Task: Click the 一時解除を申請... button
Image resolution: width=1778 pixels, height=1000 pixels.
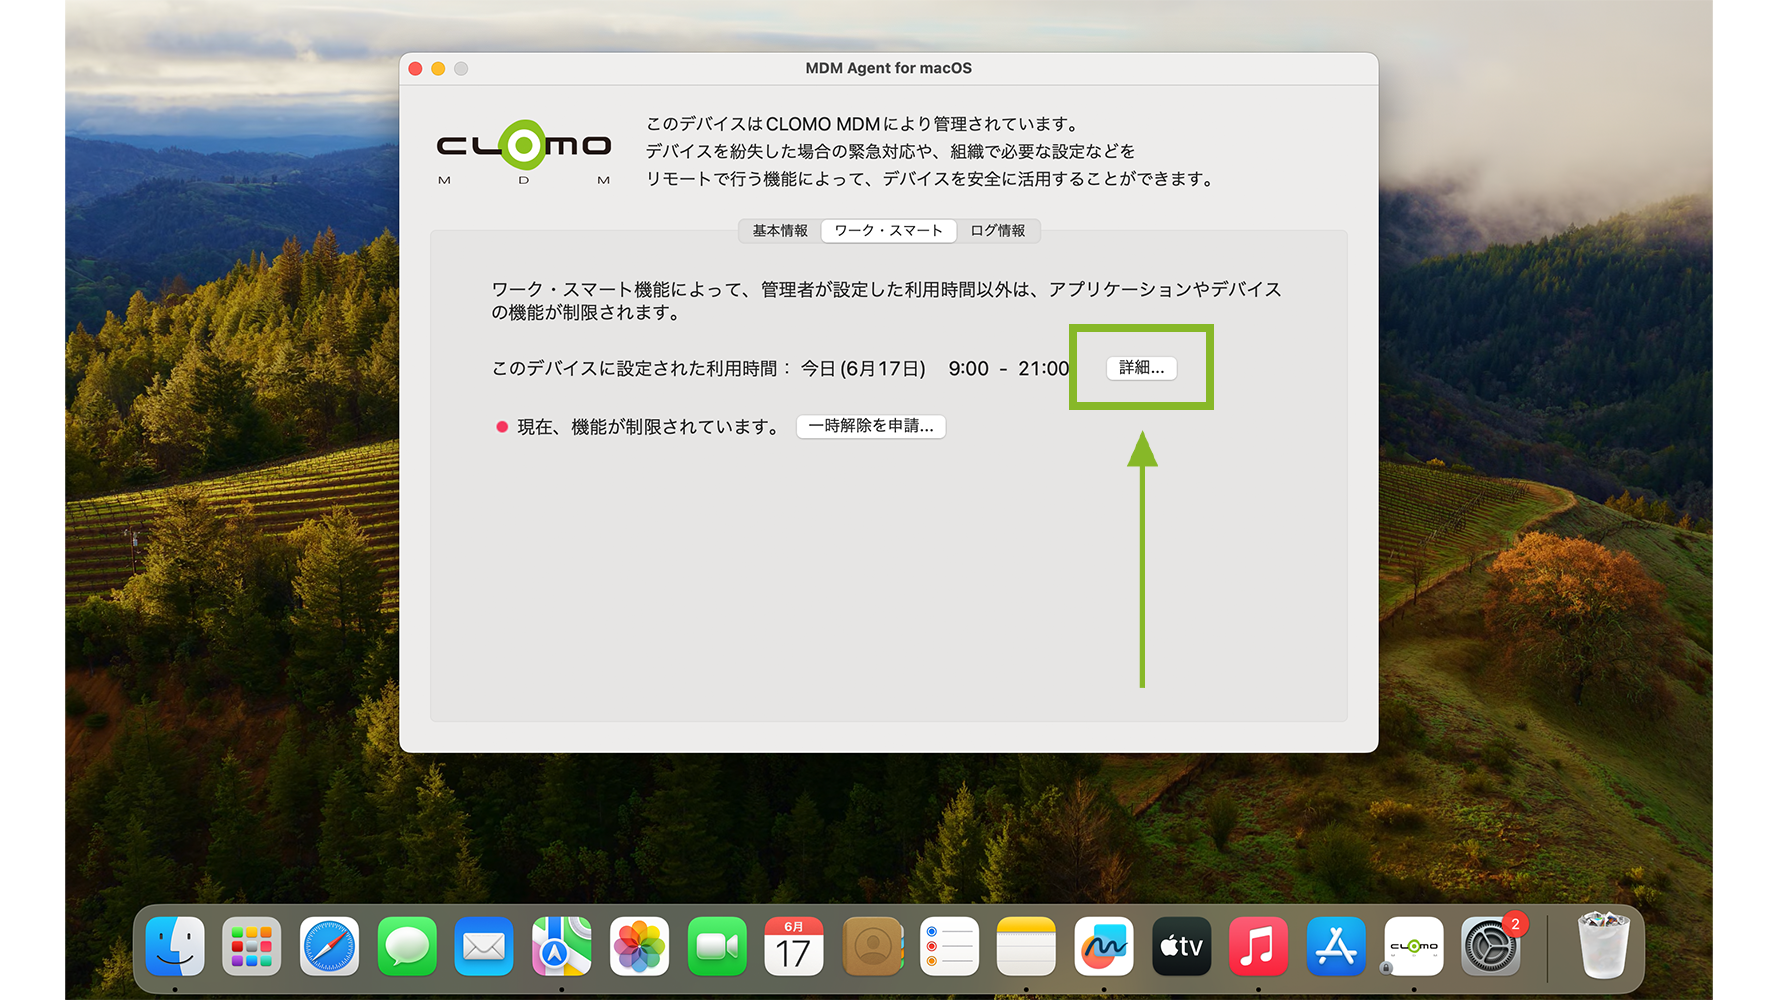Action: (871, 426)
